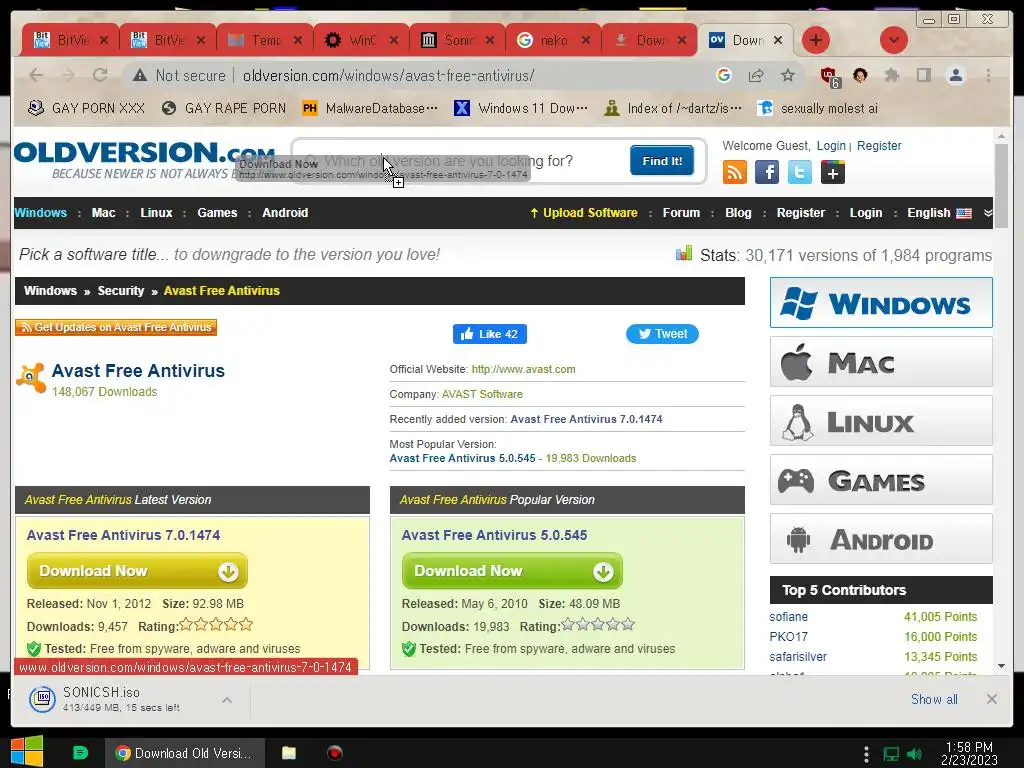Open the sofiane contributor link
1024x768 pixels.
(x=788, y=616)
